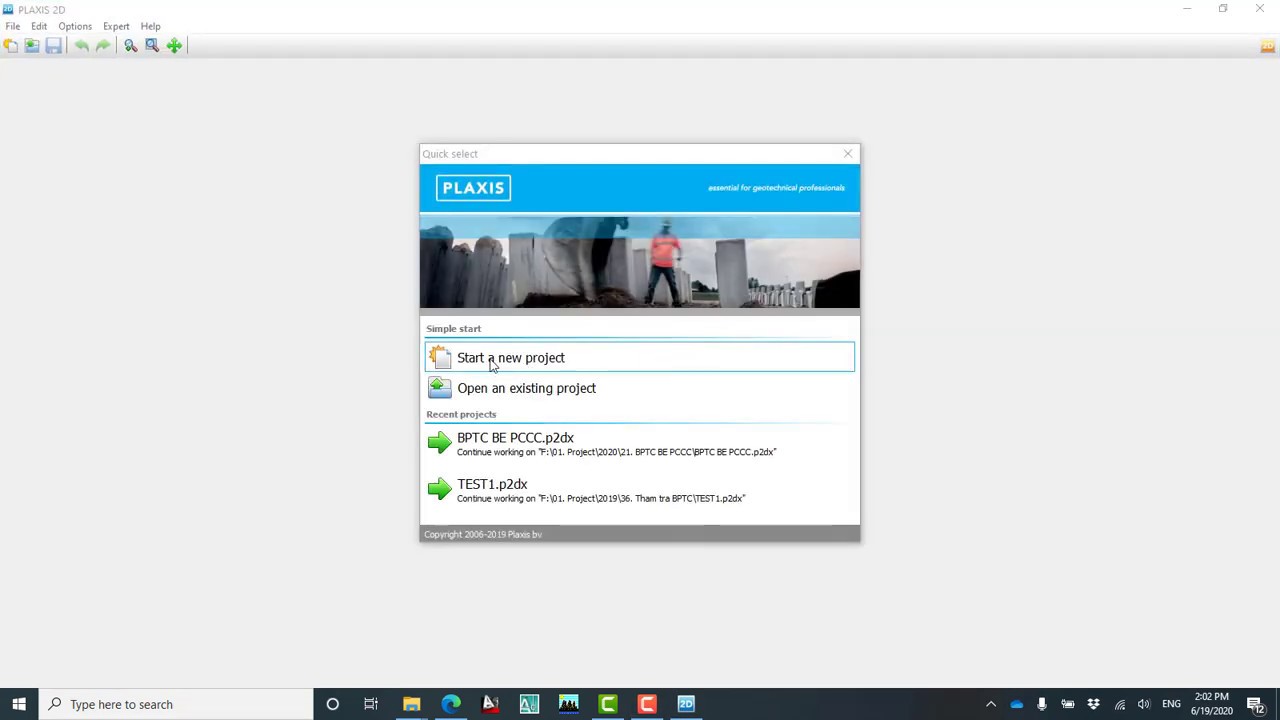Click the OneDrive cloud tray icon

click(x=1017, y=704)
